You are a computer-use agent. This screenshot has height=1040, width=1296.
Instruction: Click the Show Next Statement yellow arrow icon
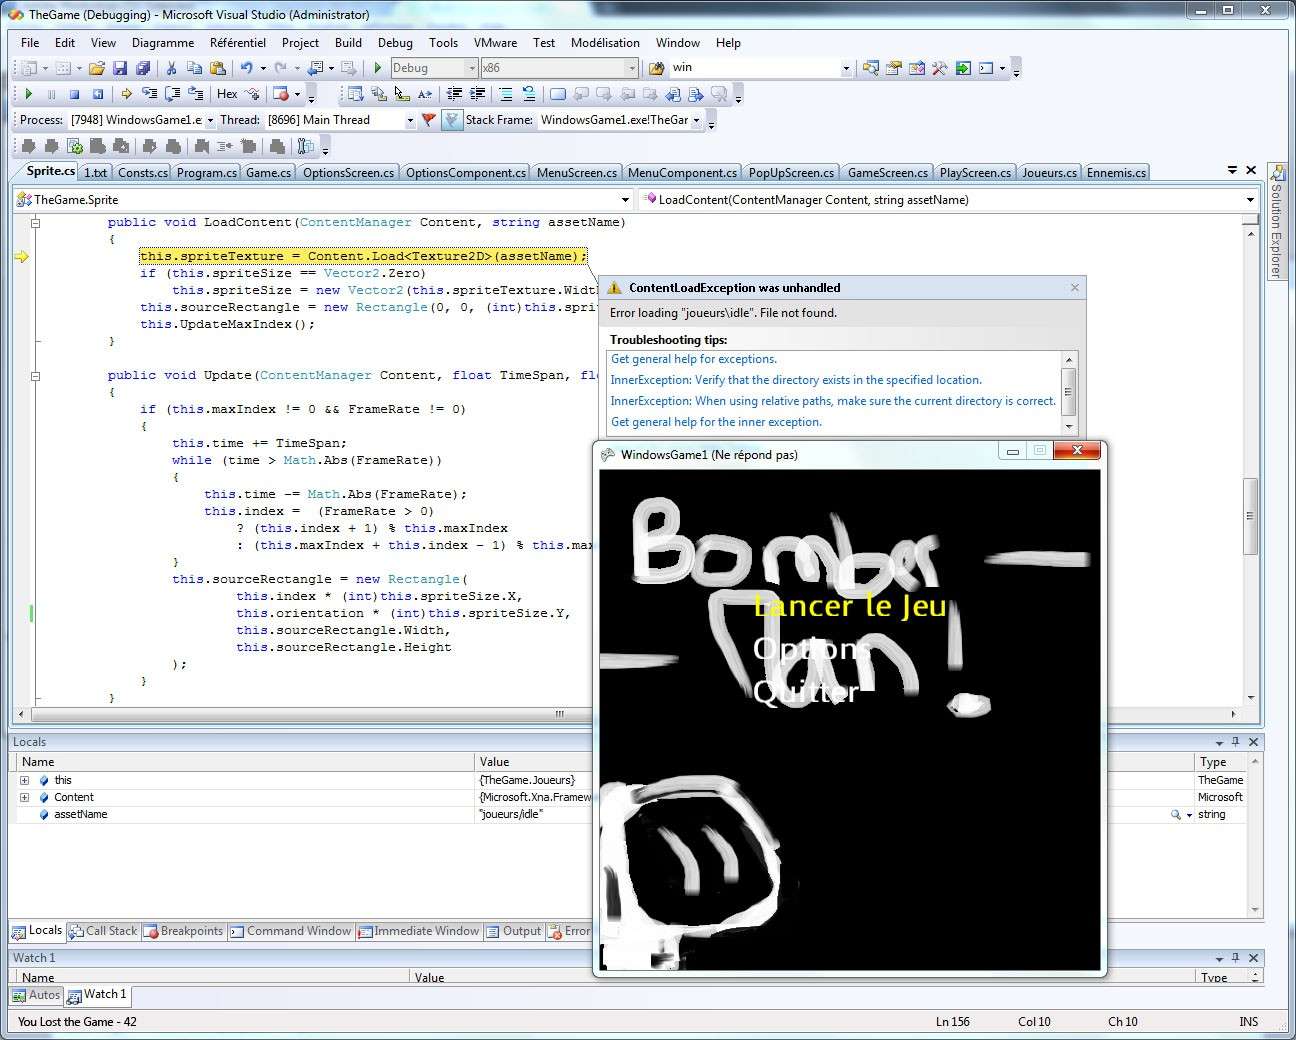coord(126,94)
